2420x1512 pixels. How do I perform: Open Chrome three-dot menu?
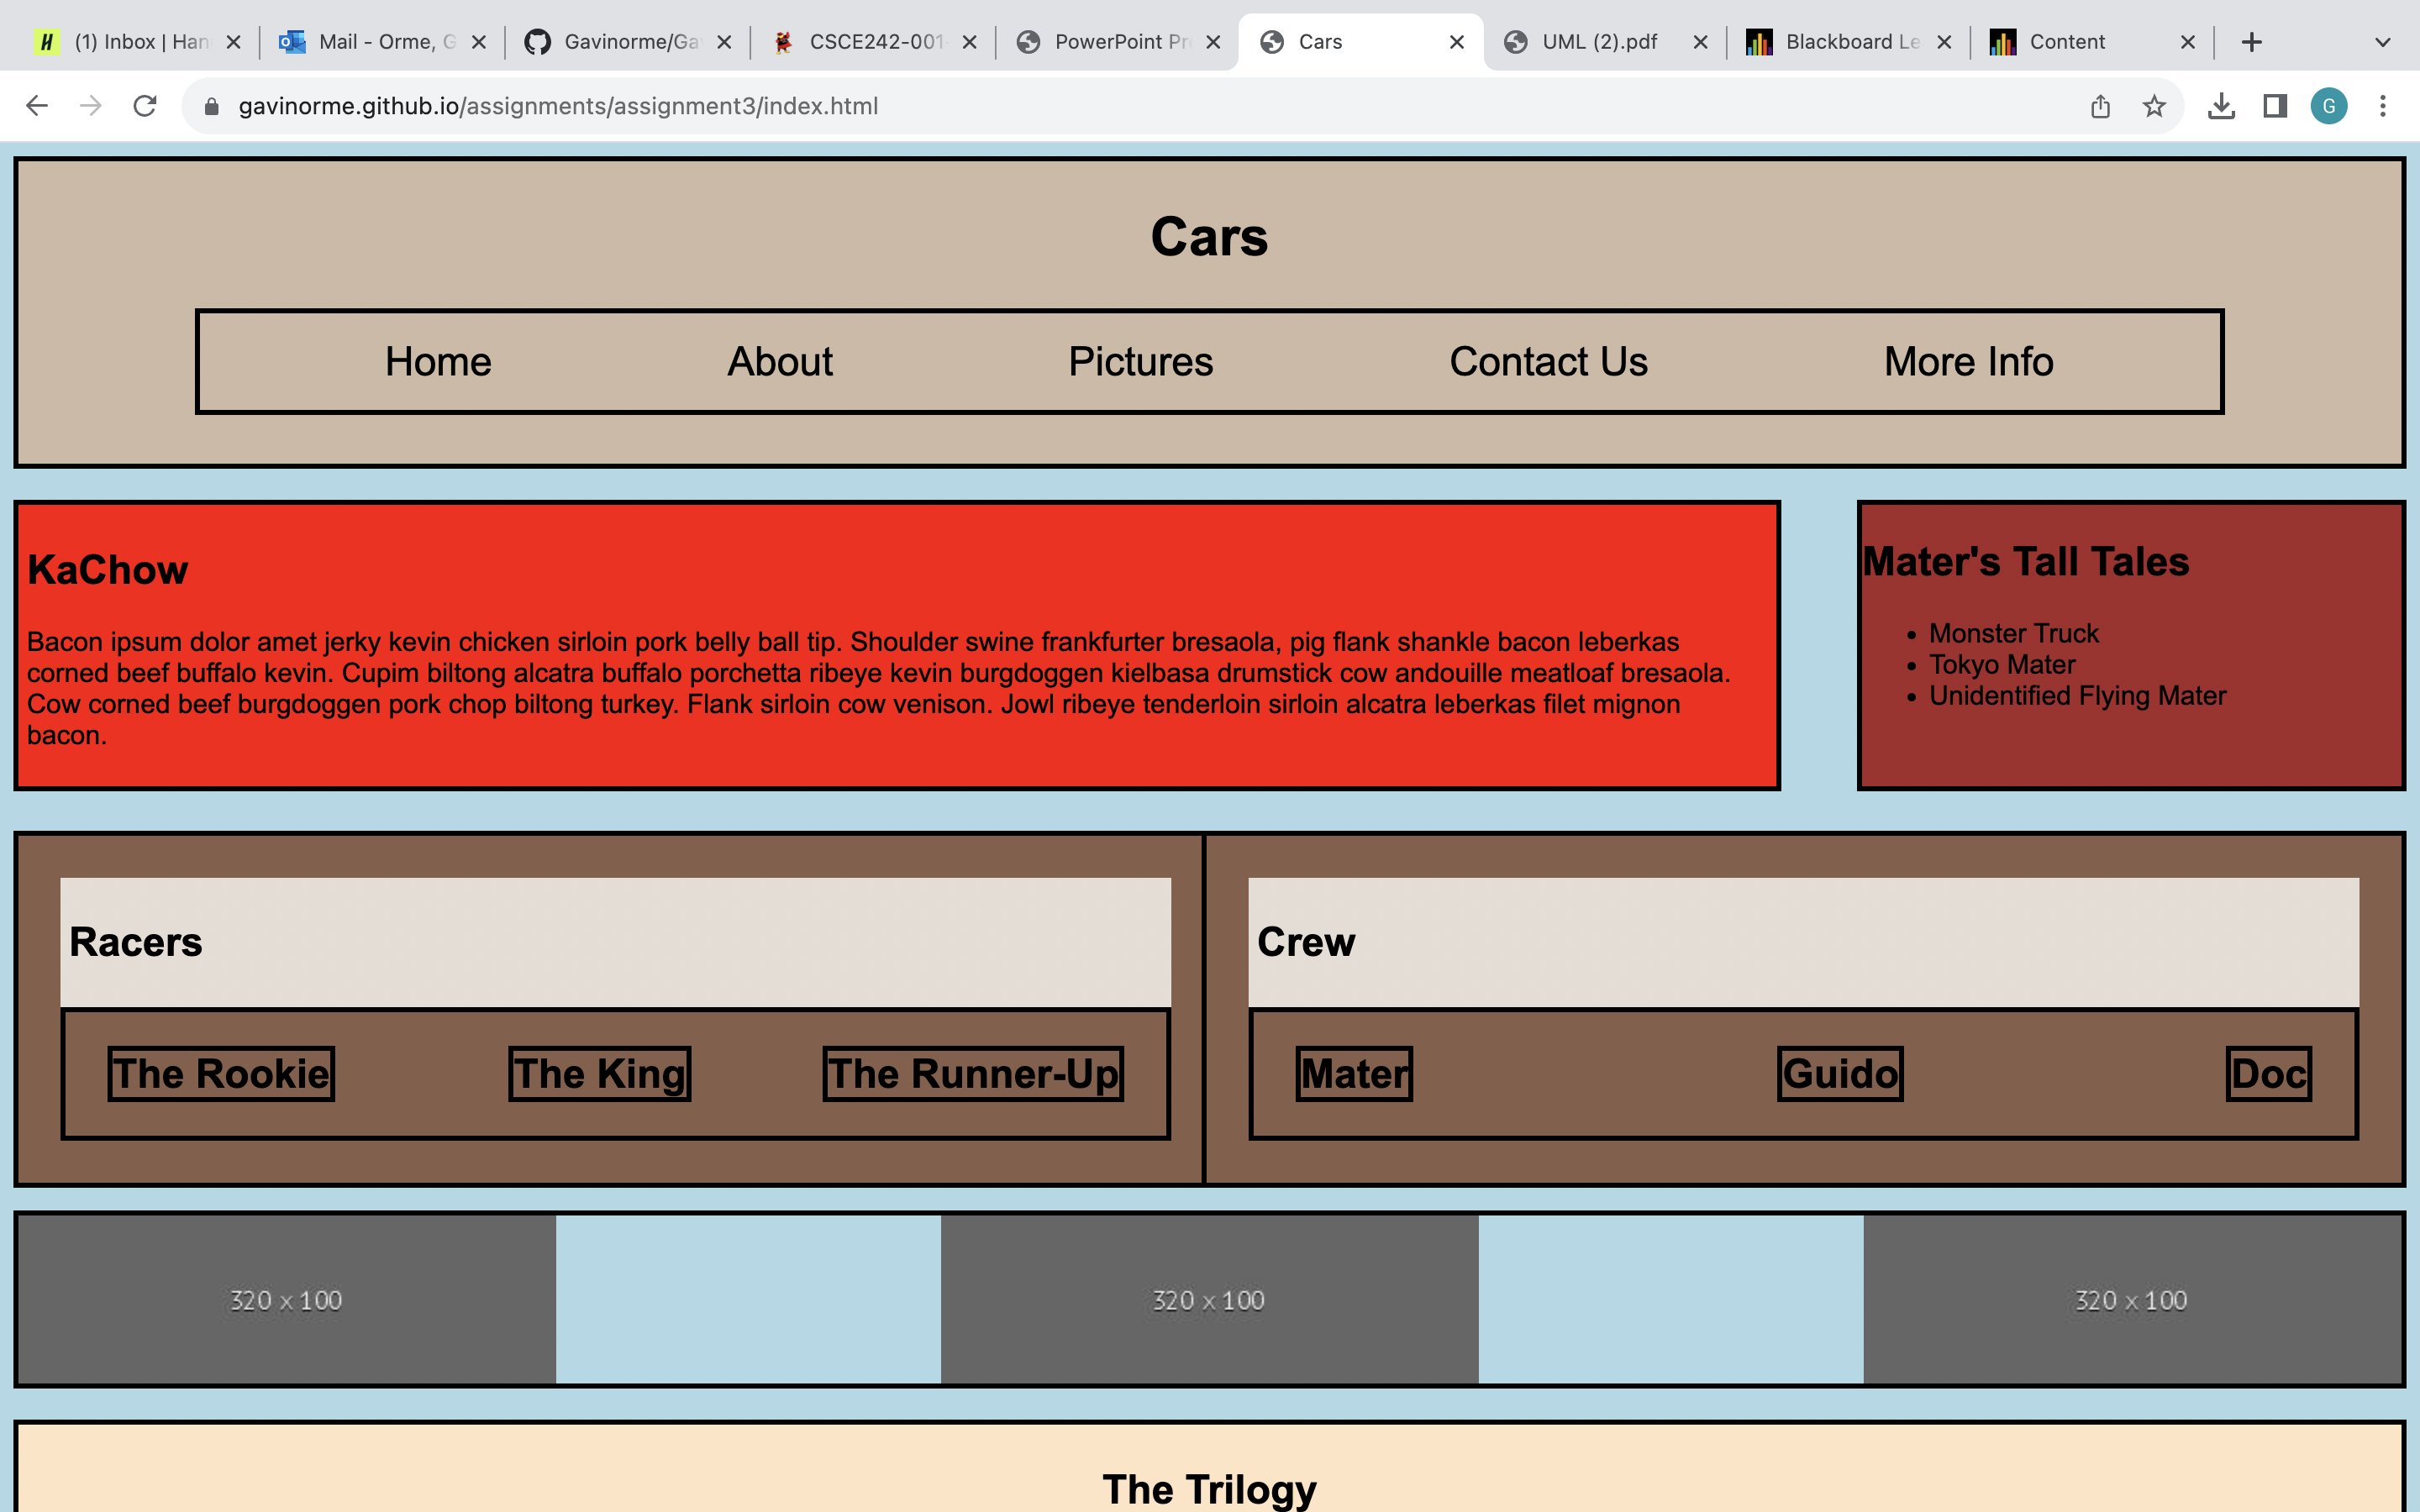pos(2383,106)
